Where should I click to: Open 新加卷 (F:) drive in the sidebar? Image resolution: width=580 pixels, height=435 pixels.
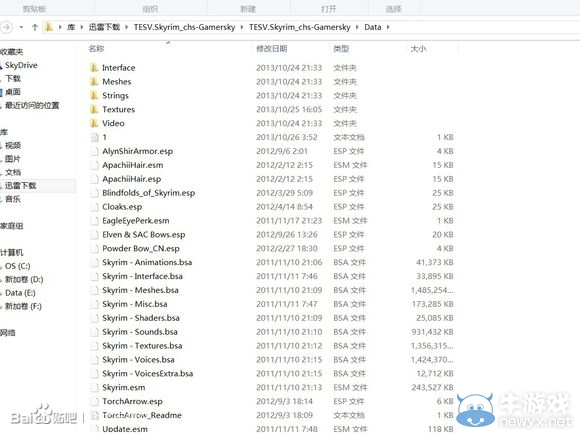23,306
